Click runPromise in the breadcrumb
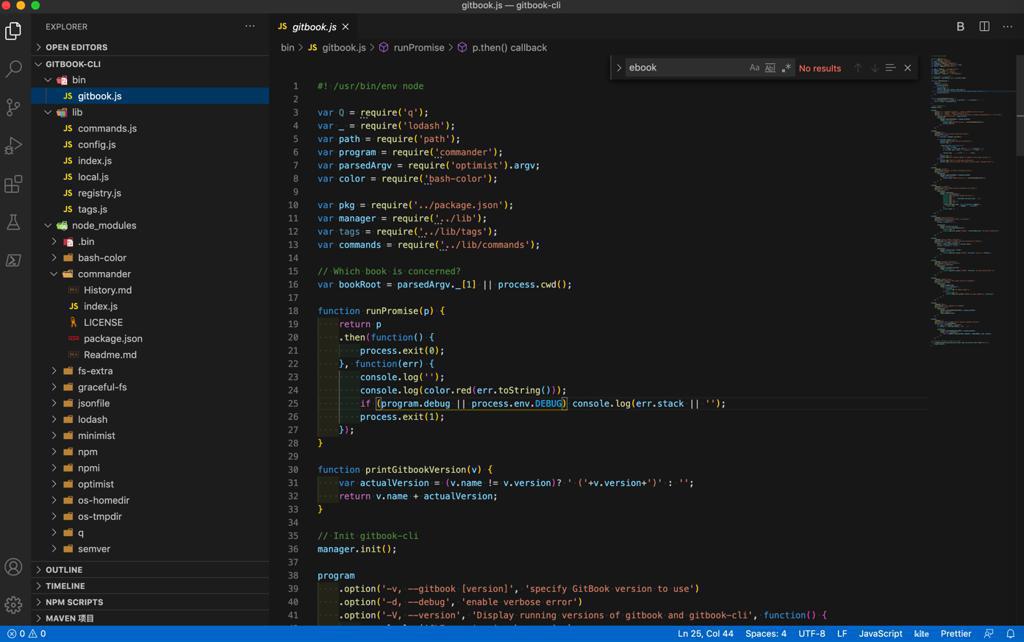This screenshot has height=642, width=1024. point(418,47)
